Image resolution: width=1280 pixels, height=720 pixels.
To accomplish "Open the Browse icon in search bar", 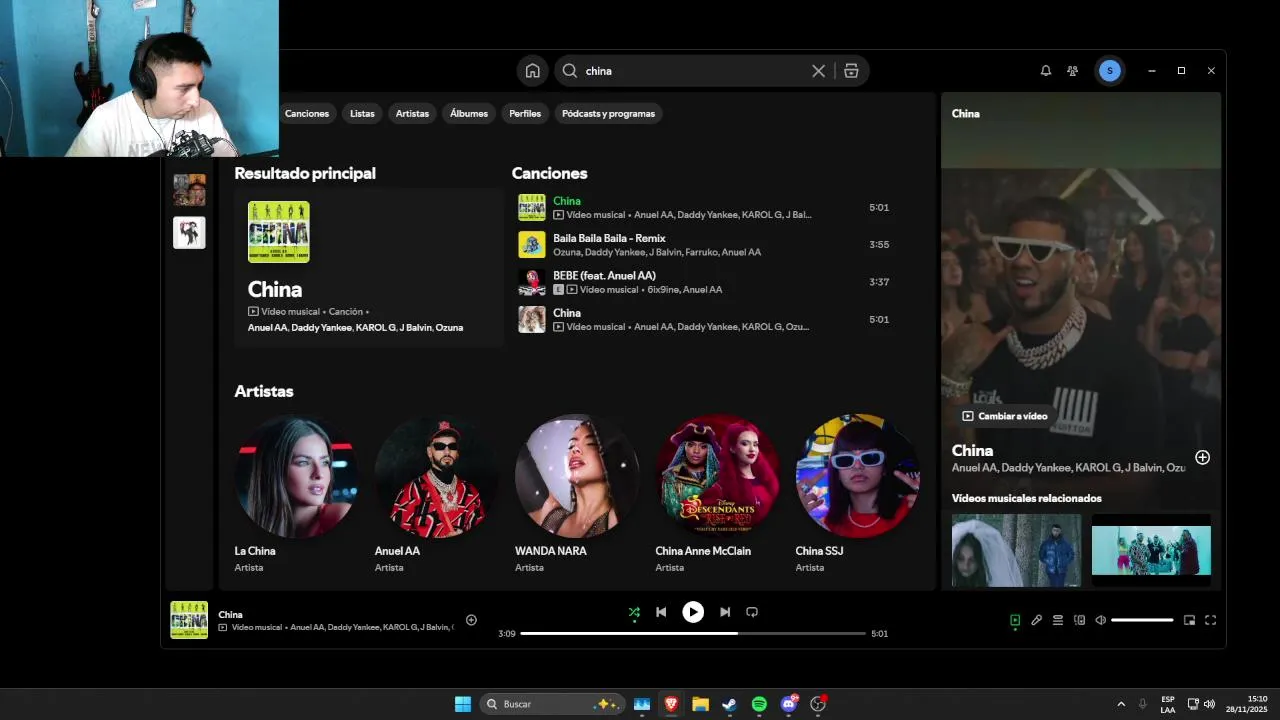I will (851, 71).
